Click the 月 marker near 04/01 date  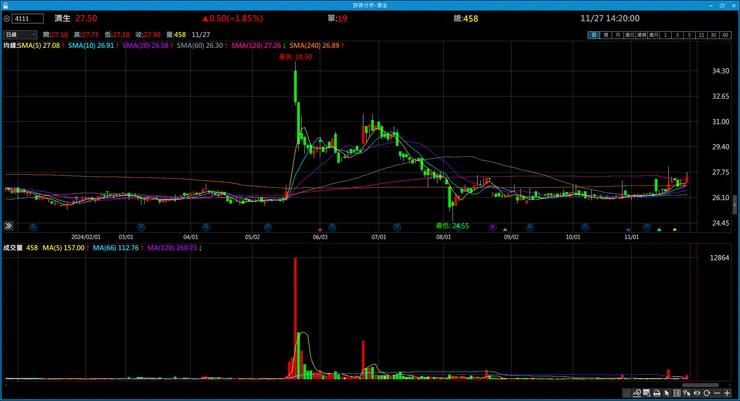click(206, 227)
